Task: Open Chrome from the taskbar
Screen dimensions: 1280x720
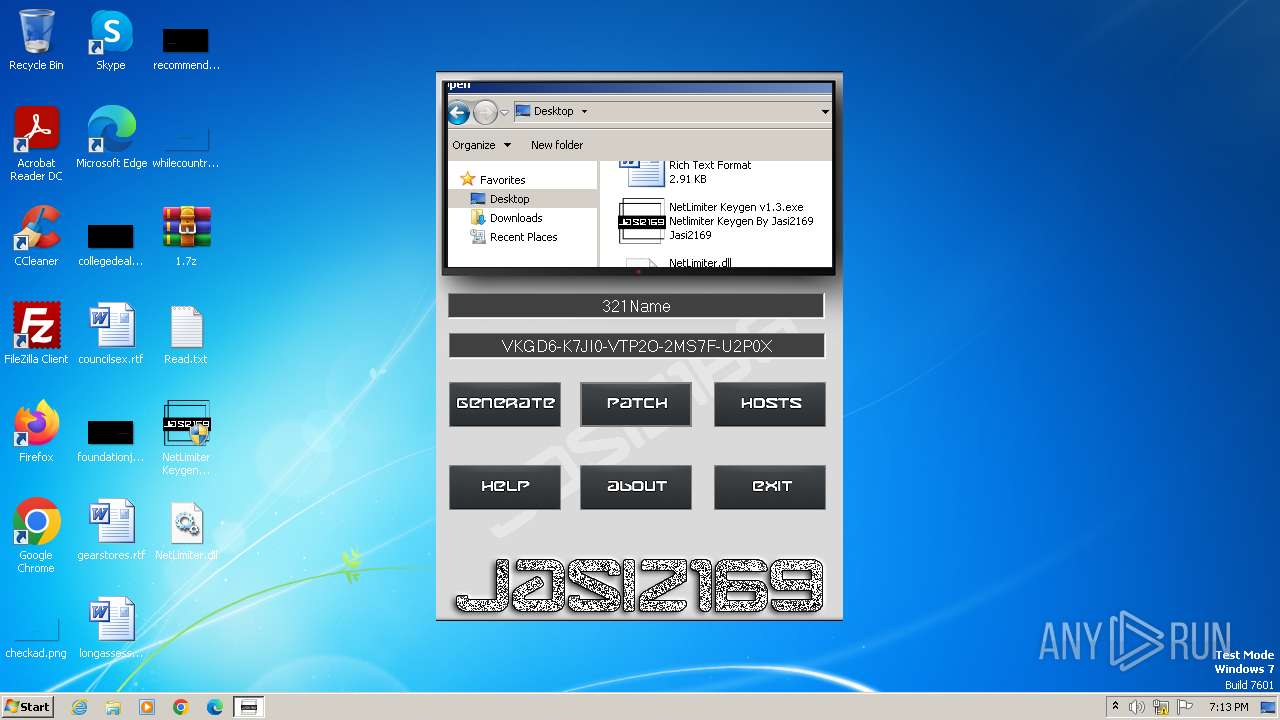Action: click(181, 707)
